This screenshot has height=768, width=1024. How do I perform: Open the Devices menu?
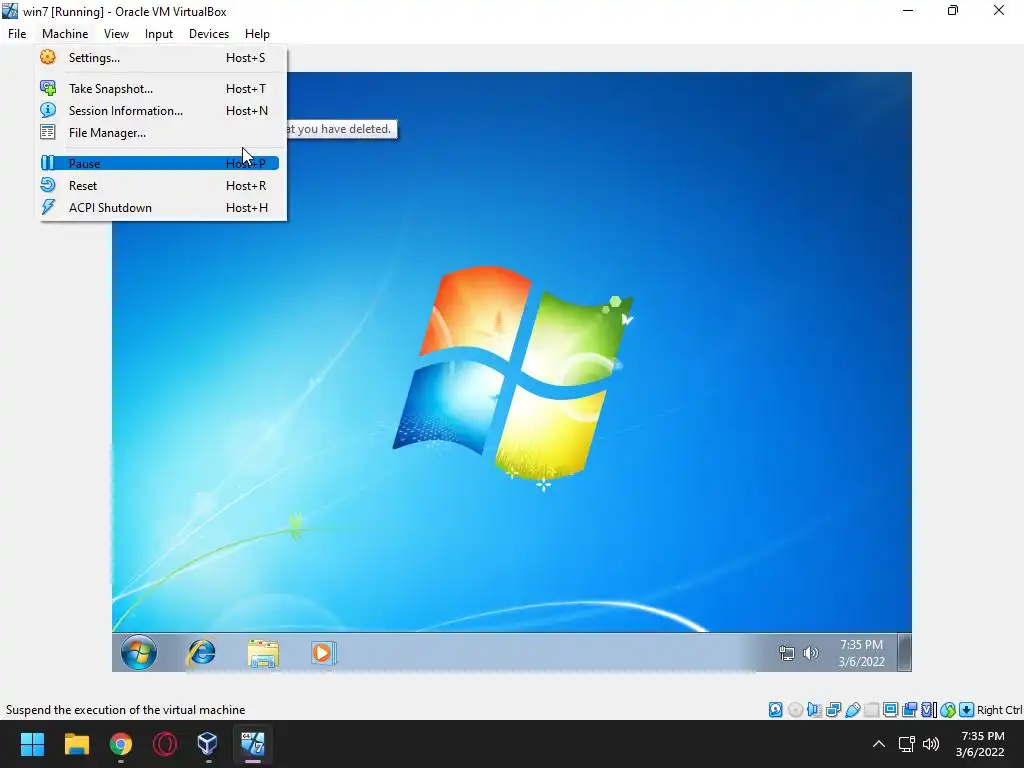point(209,34)
